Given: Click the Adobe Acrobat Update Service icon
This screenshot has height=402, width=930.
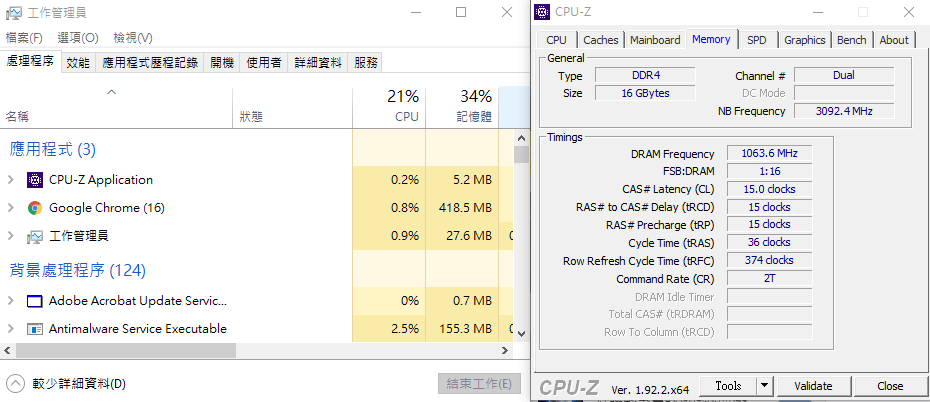Looking at the screenshot, I should (35, 301).
